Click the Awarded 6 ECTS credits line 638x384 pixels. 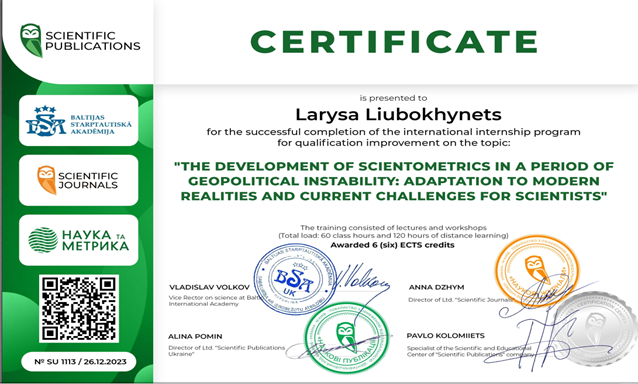[392, 245]
